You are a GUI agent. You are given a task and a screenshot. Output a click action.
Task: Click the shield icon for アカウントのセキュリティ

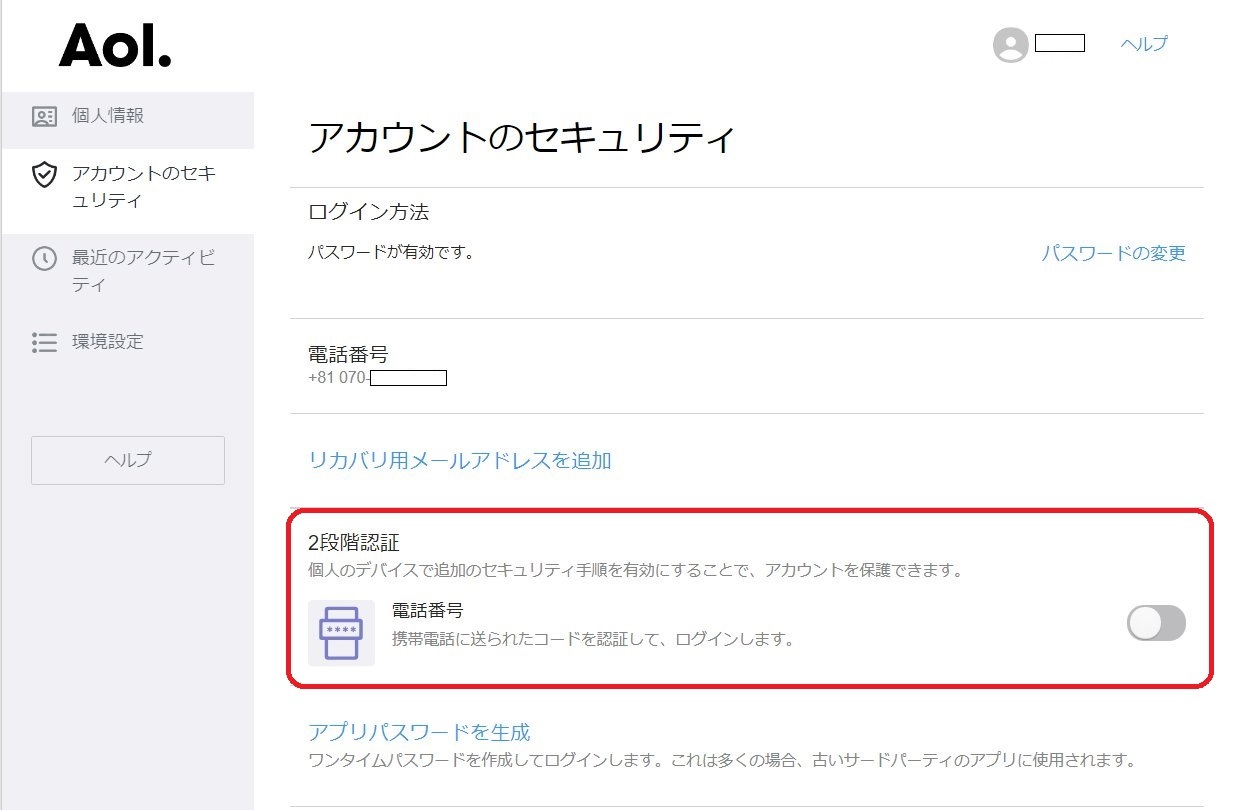tap(44, 176)
